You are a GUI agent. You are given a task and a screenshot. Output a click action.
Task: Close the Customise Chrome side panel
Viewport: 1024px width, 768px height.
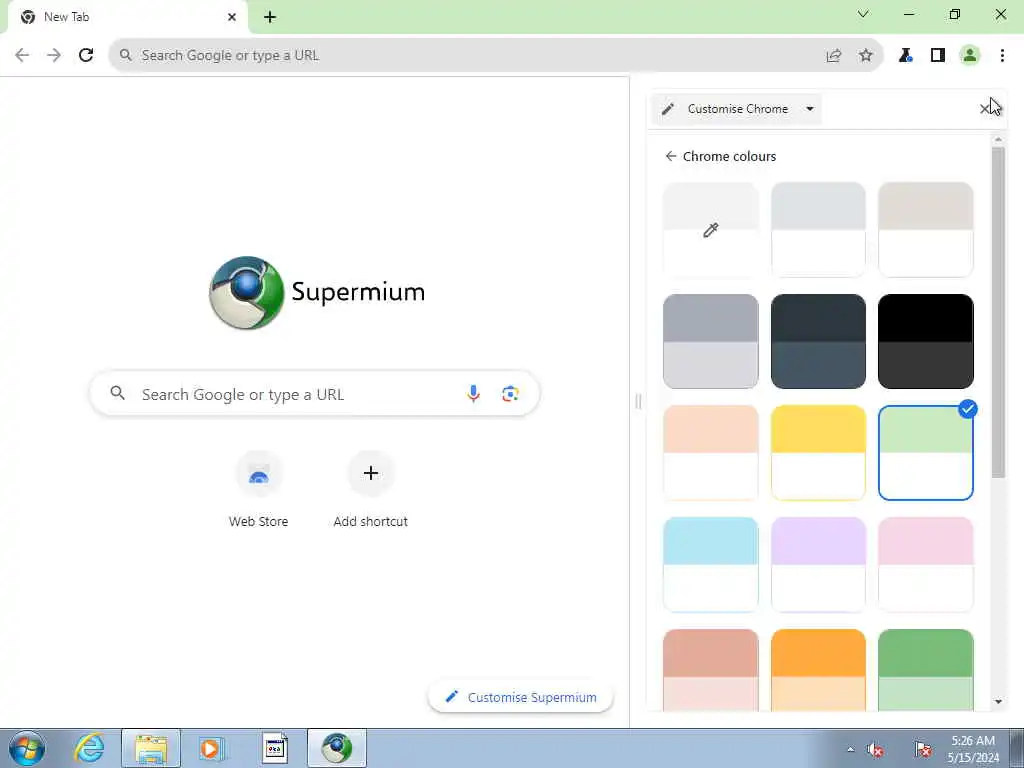click(x=985, y=109)
